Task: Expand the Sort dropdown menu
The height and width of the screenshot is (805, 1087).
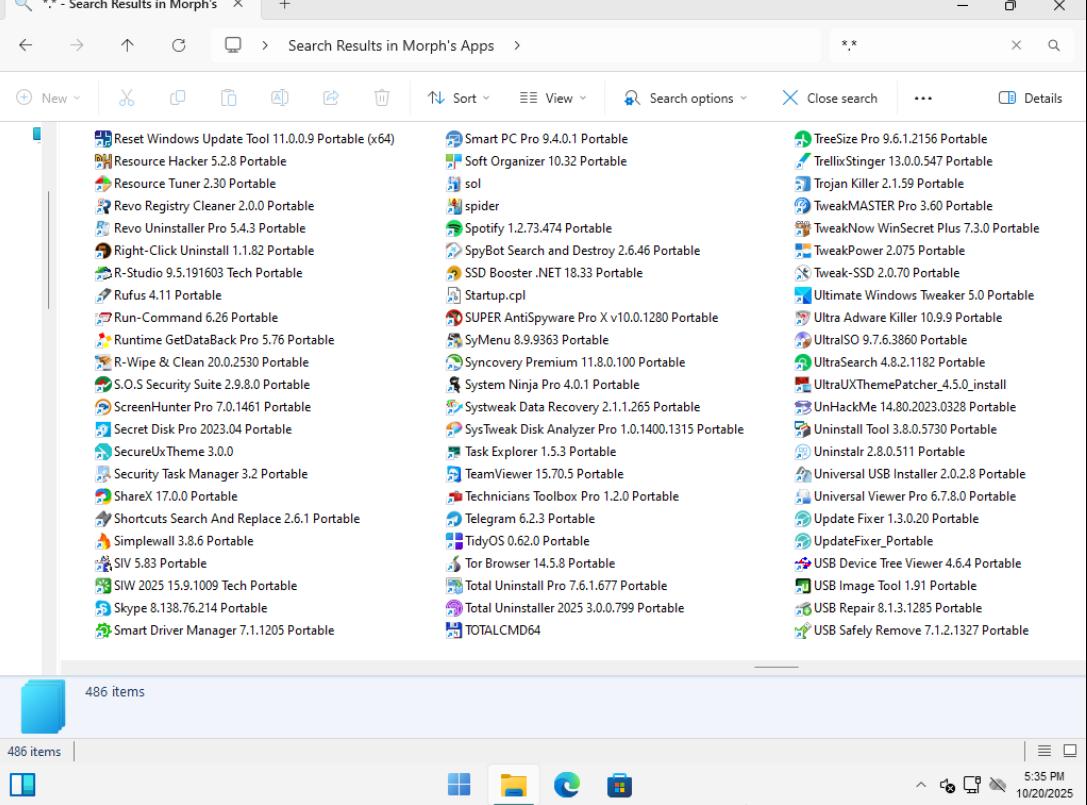Action: tap(458, 98)
